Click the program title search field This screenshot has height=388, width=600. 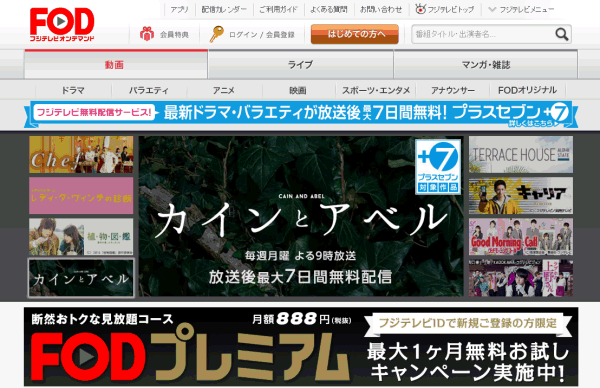coord(483,34)
